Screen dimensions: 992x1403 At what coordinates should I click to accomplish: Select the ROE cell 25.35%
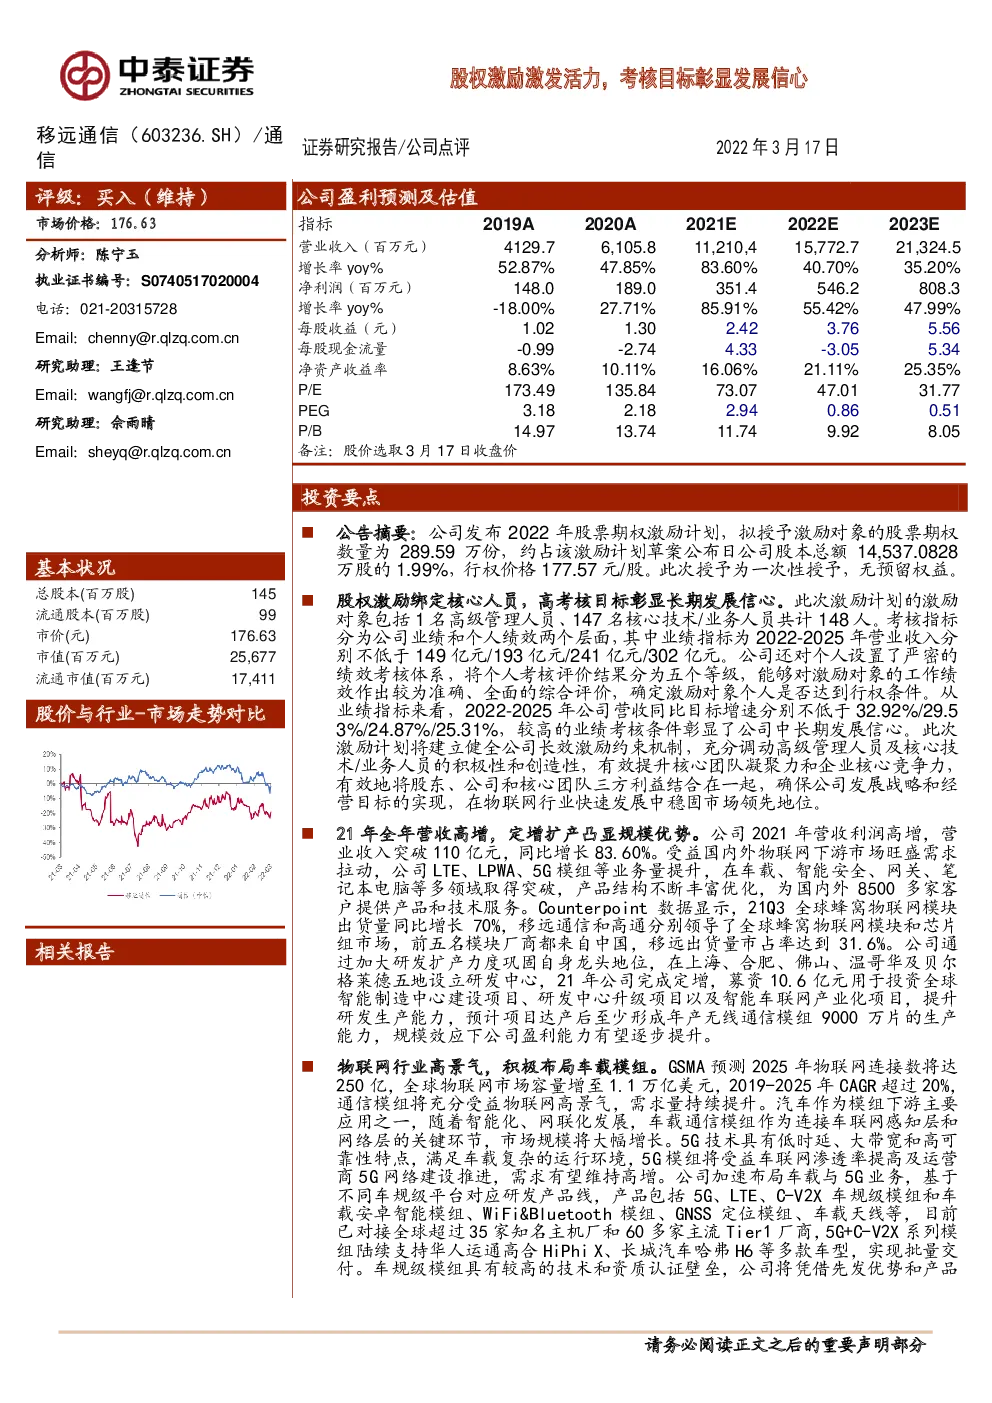click(932, 370)
